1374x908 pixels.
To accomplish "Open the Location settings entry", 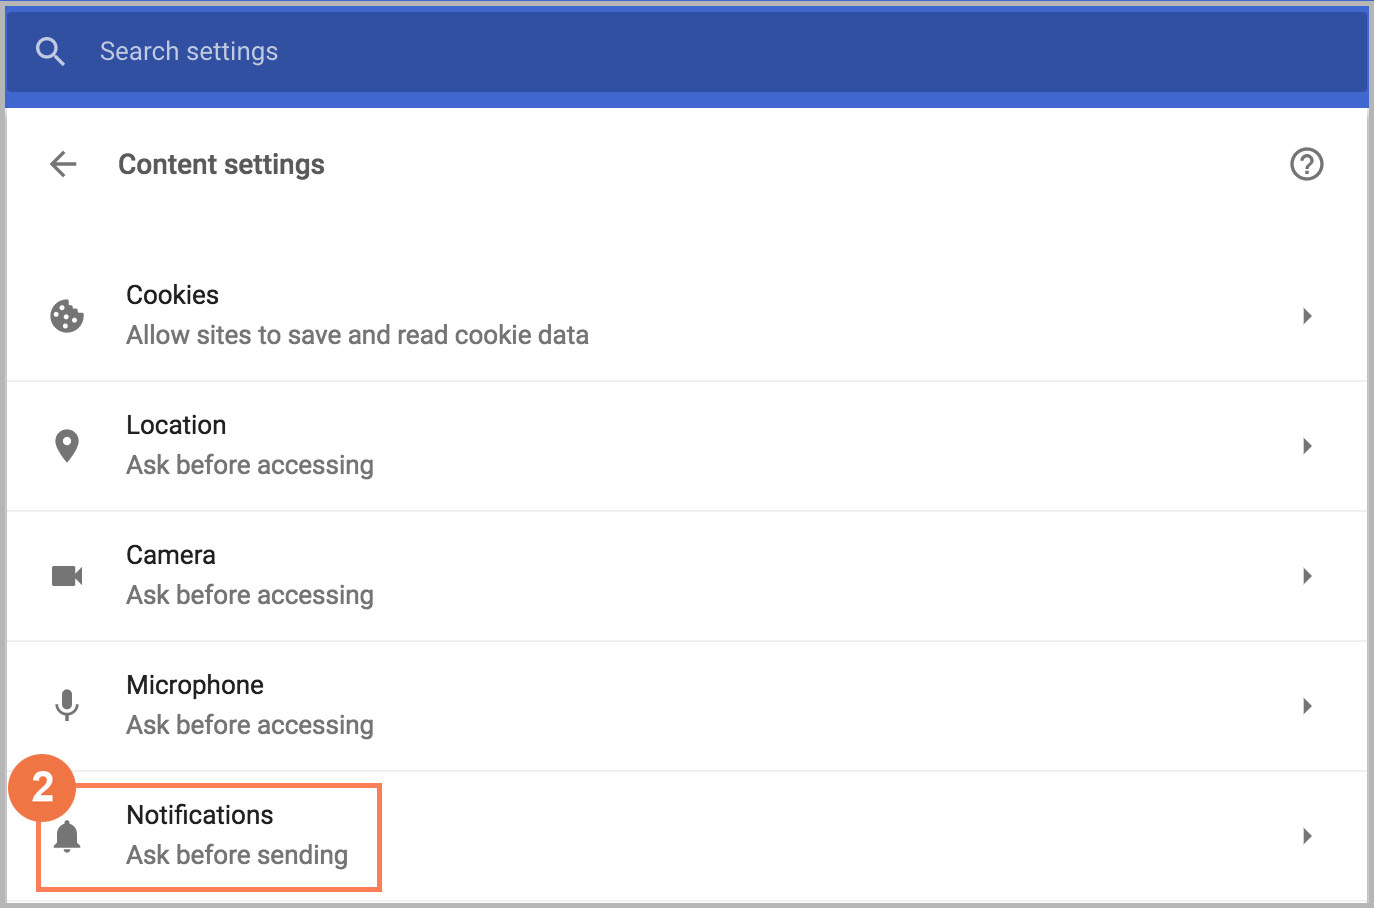I will (x=176, y=425).
